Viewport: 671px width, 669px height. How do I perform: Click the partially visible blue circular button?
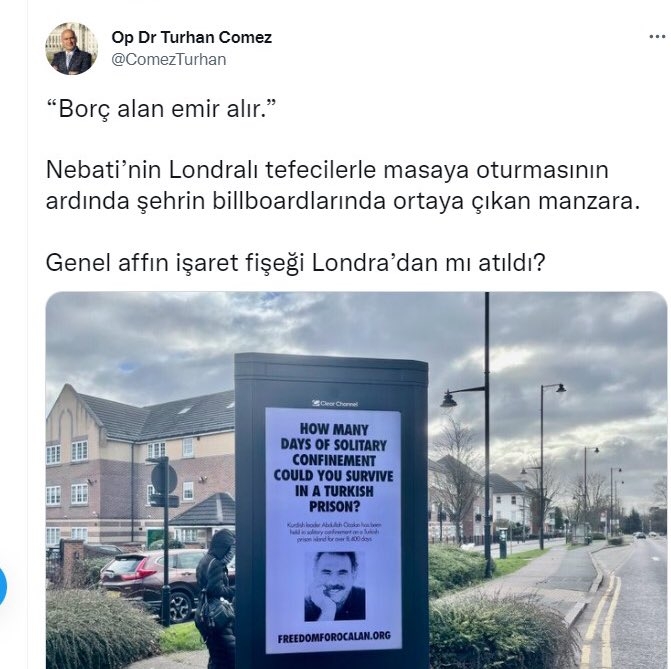point(3,586)
